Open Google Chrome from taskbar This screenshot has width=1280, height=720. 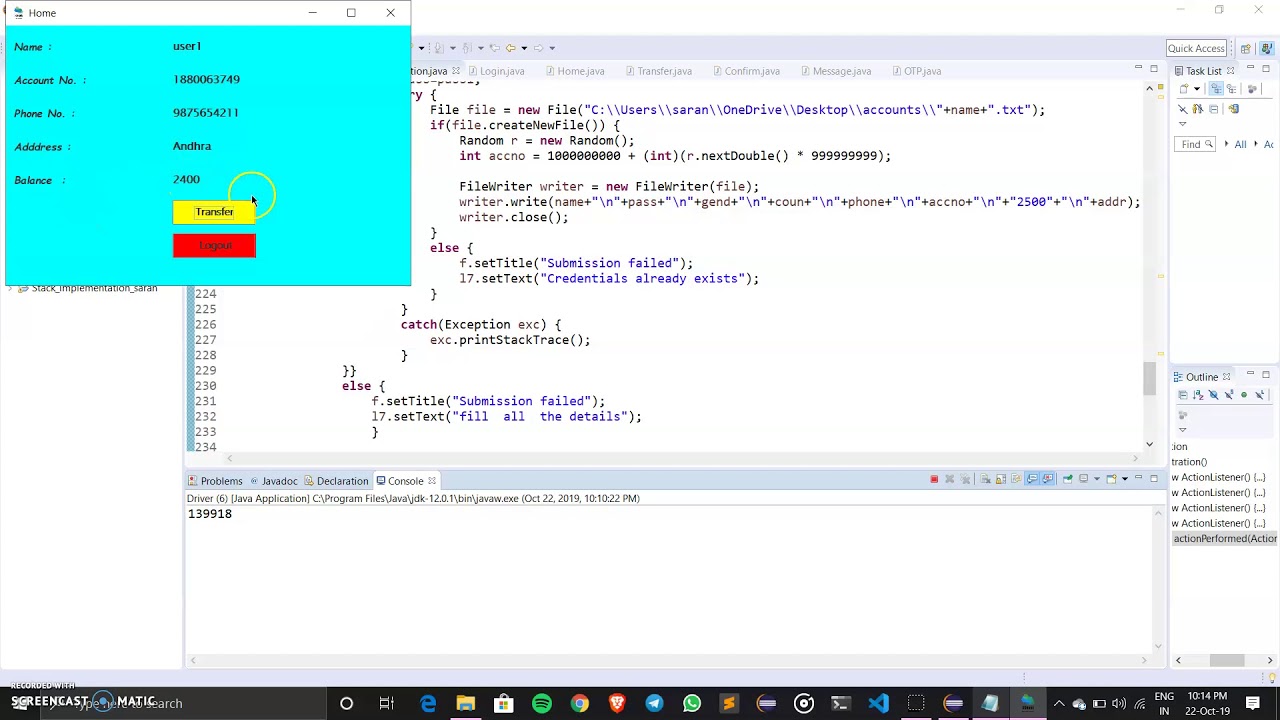click(x=580, y=704)
